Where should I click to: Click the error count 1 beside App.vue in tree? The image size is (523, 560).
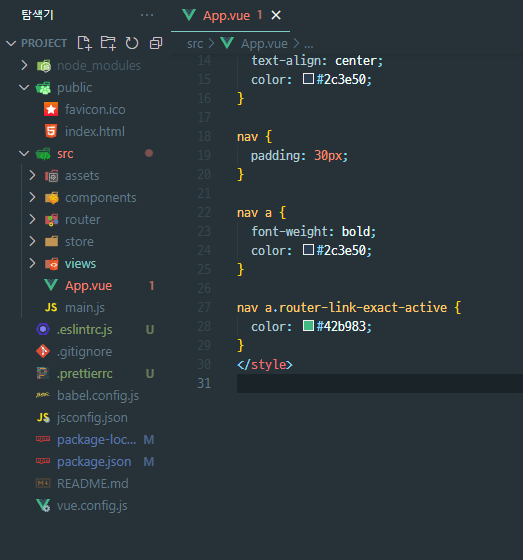[x=151, y=285]
